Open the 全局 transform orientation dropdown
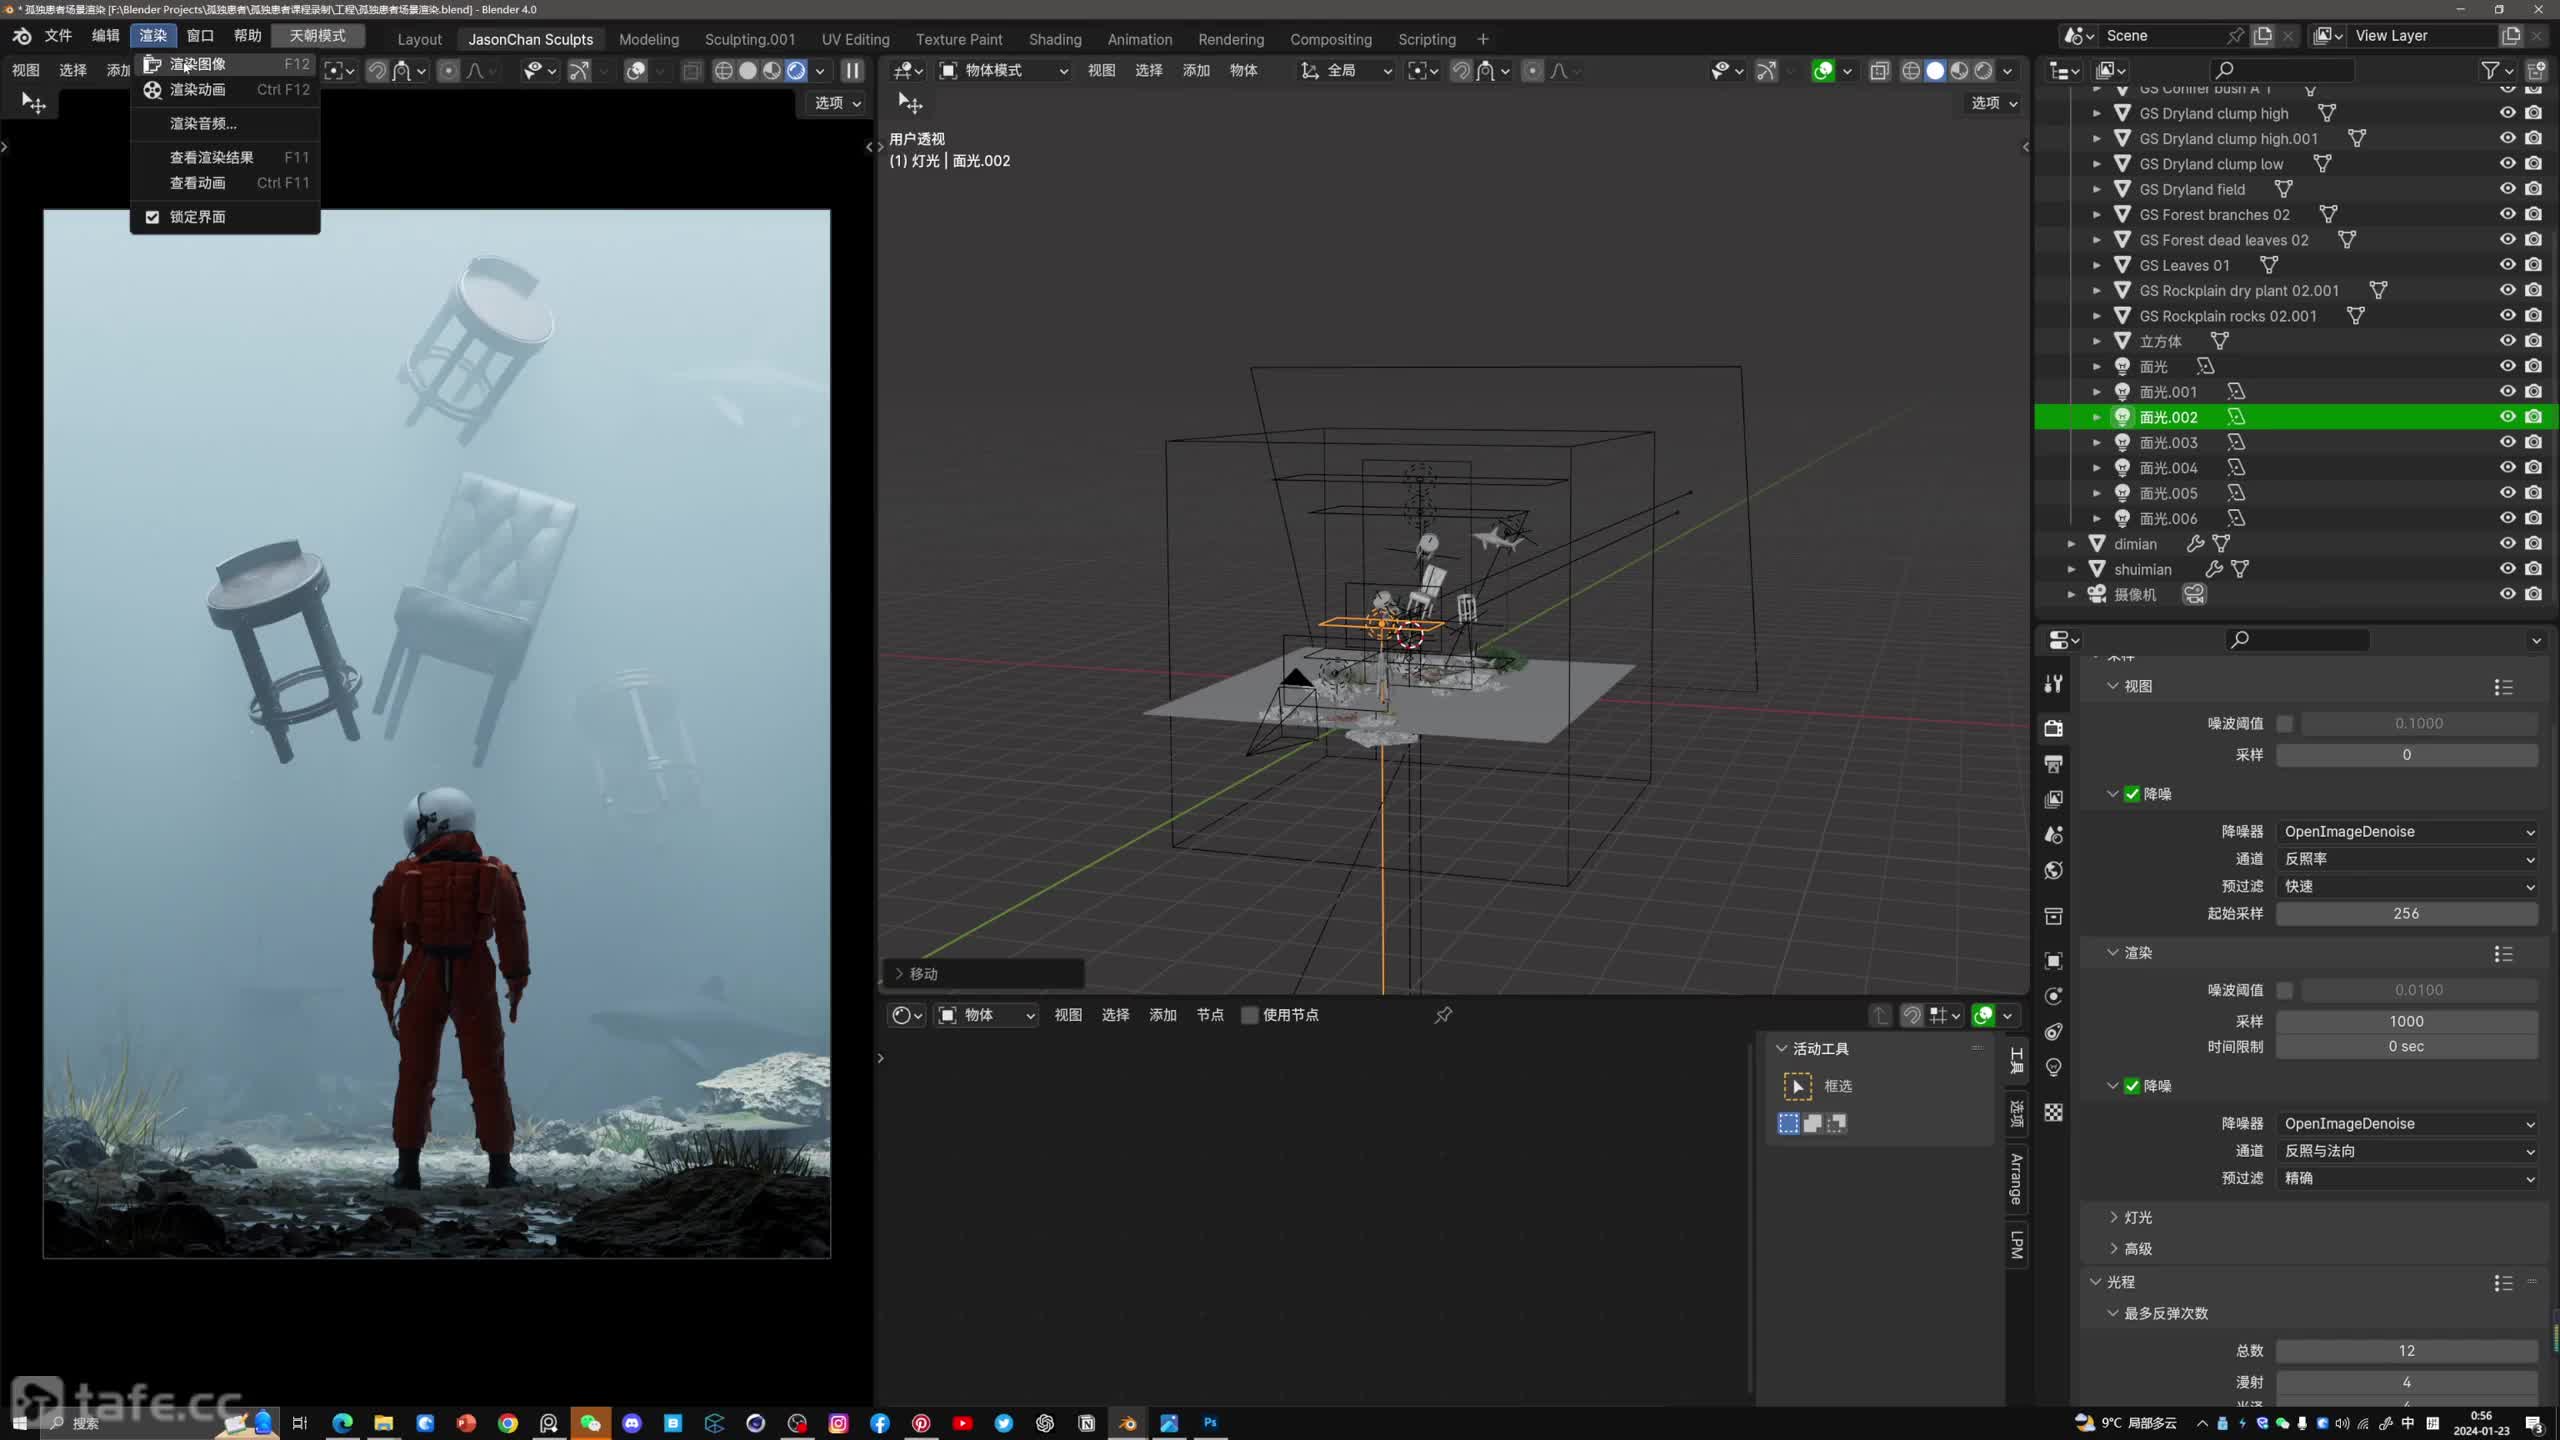2560x1440 pixels. click(x=1345, y=71)
